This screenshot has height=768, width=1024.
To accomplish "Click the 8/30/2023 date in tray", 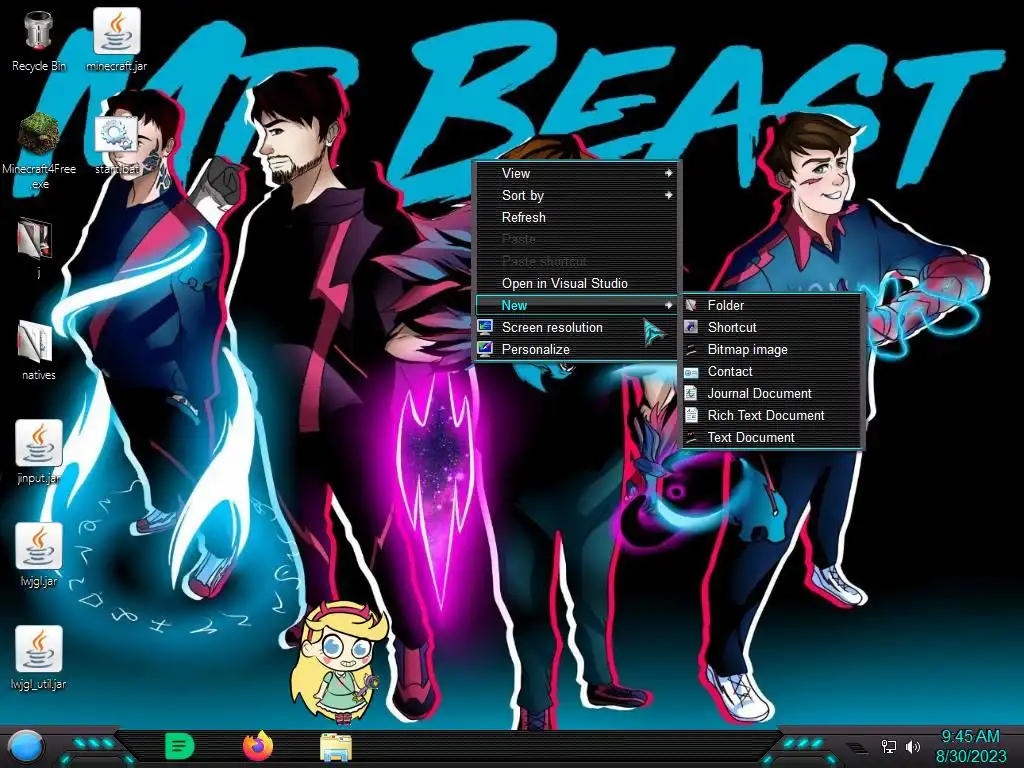I will pyautogui.click(x=971, y=756).
